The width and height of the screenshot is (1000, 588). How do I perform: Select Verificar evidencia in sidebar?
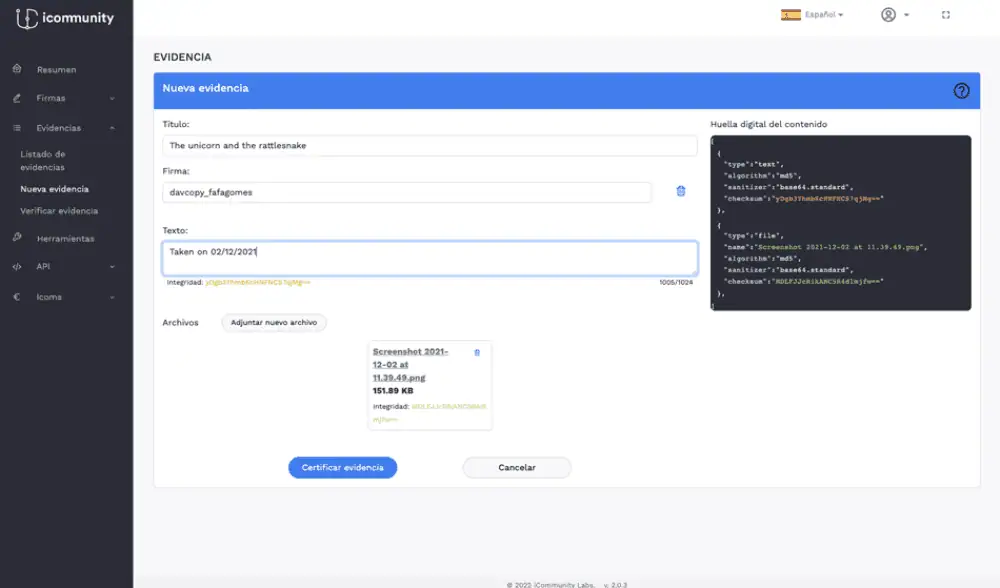(x=59, y=211)
